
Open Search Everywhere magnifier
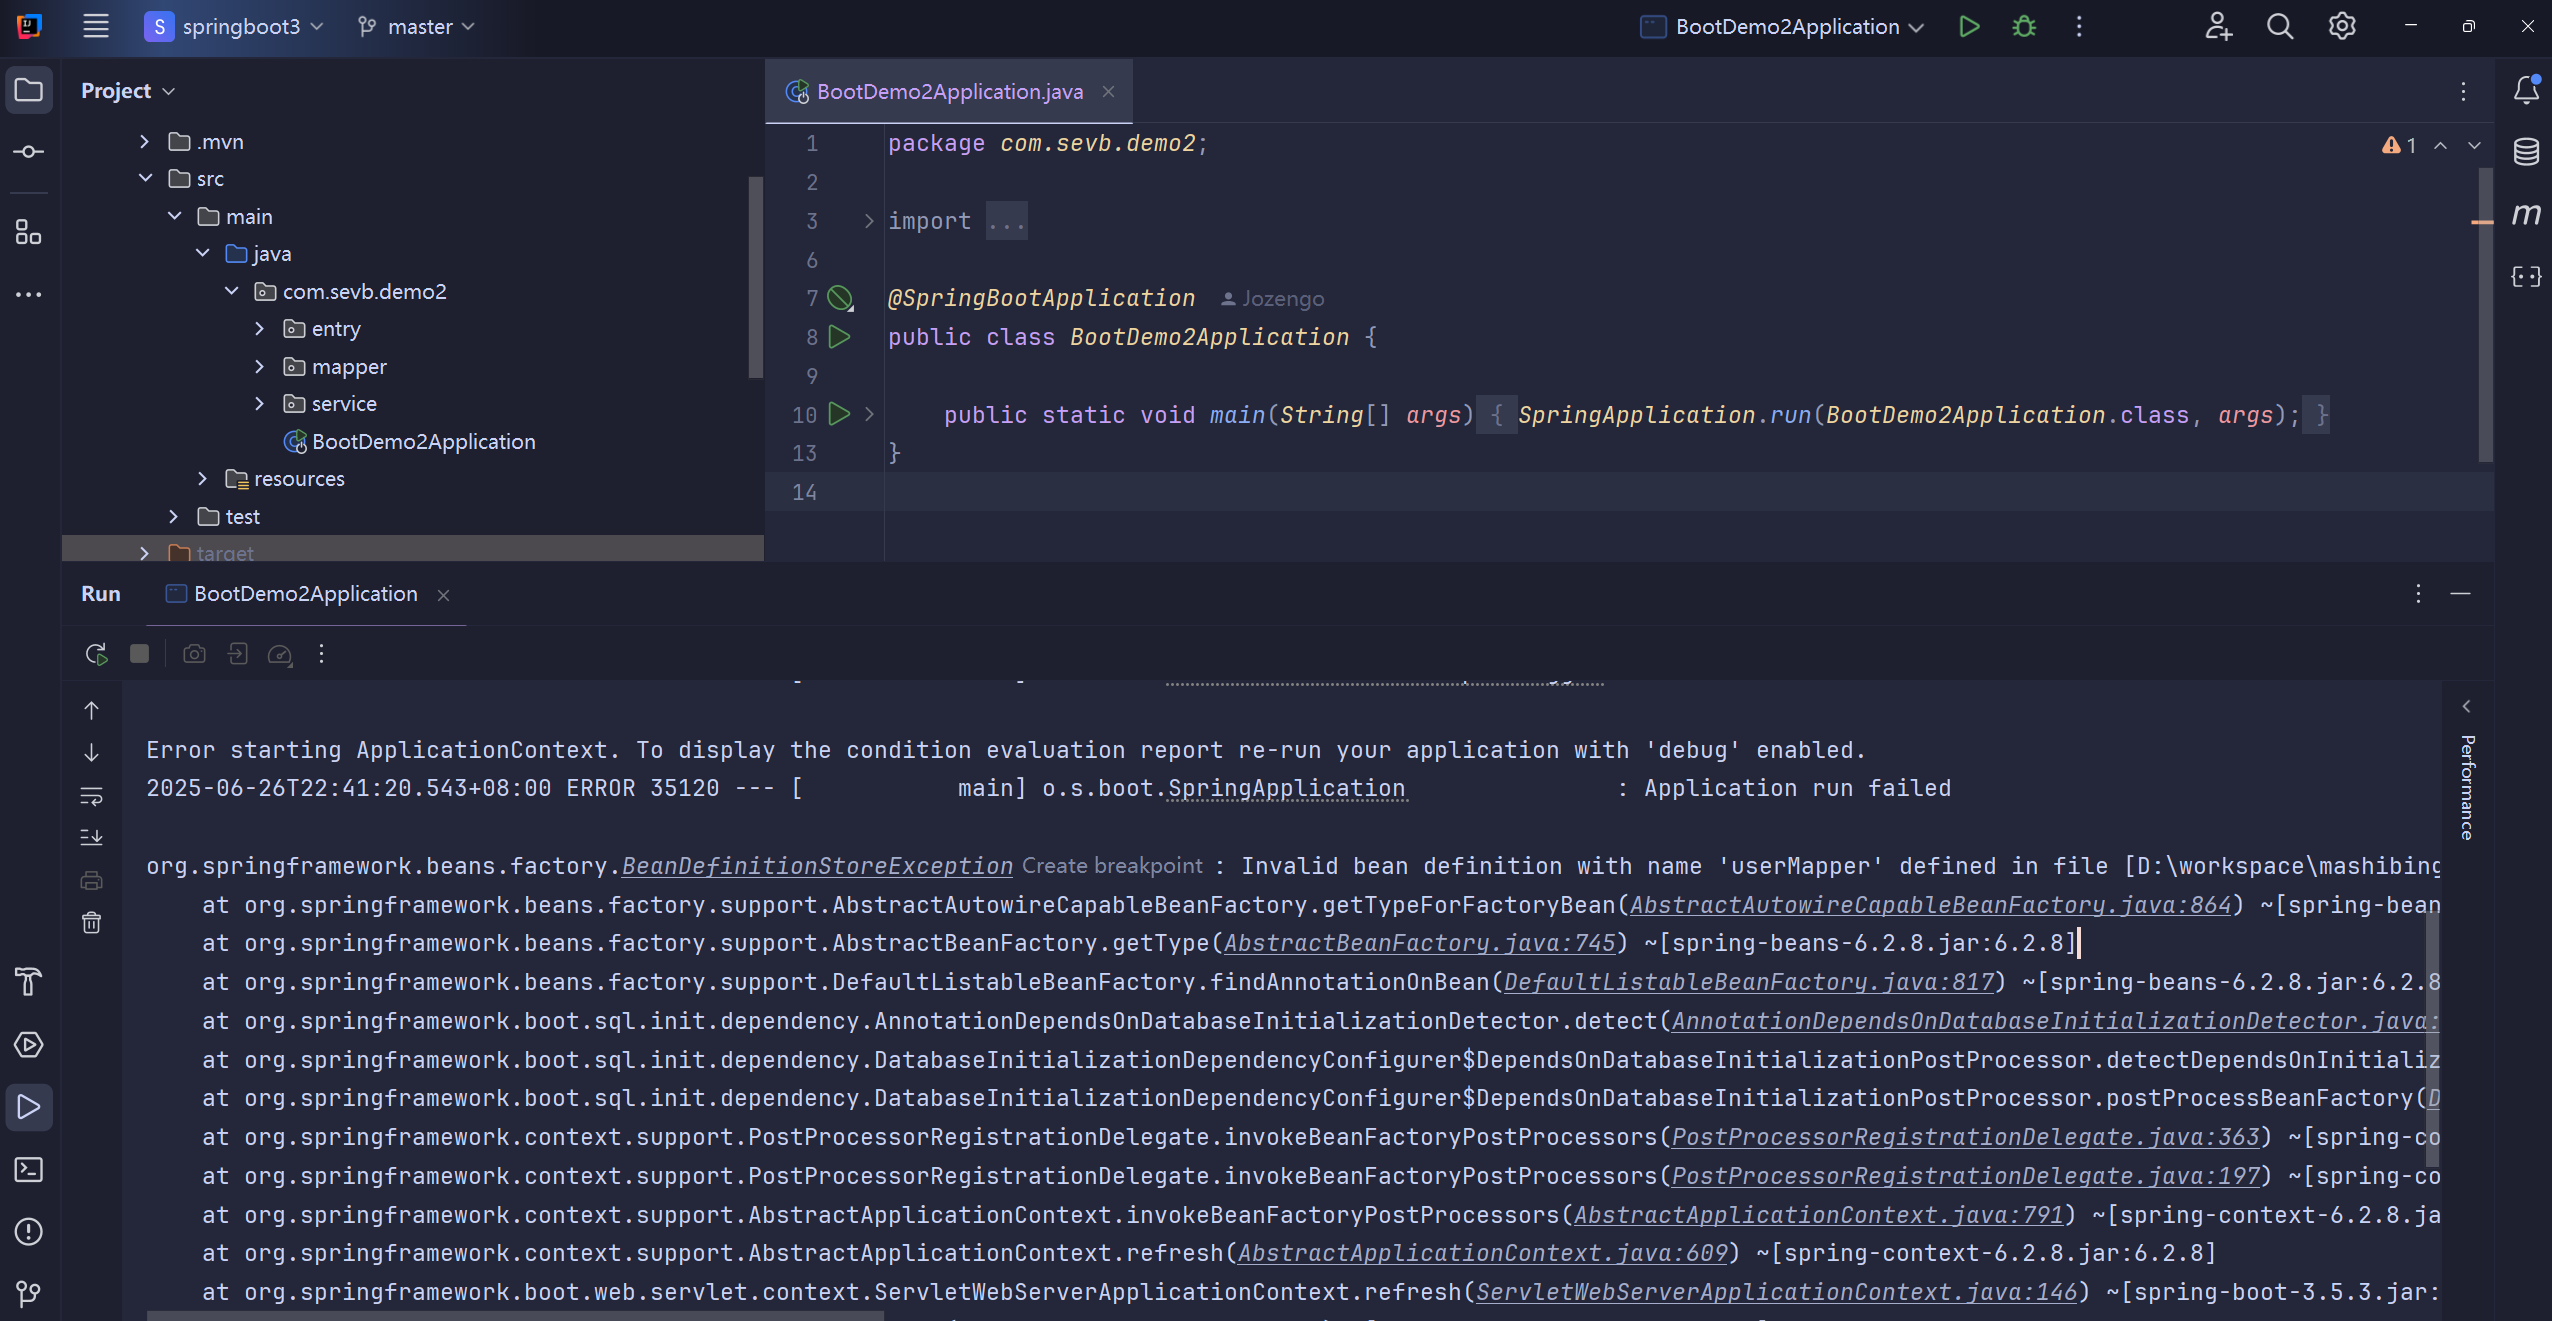point(2280,27)
